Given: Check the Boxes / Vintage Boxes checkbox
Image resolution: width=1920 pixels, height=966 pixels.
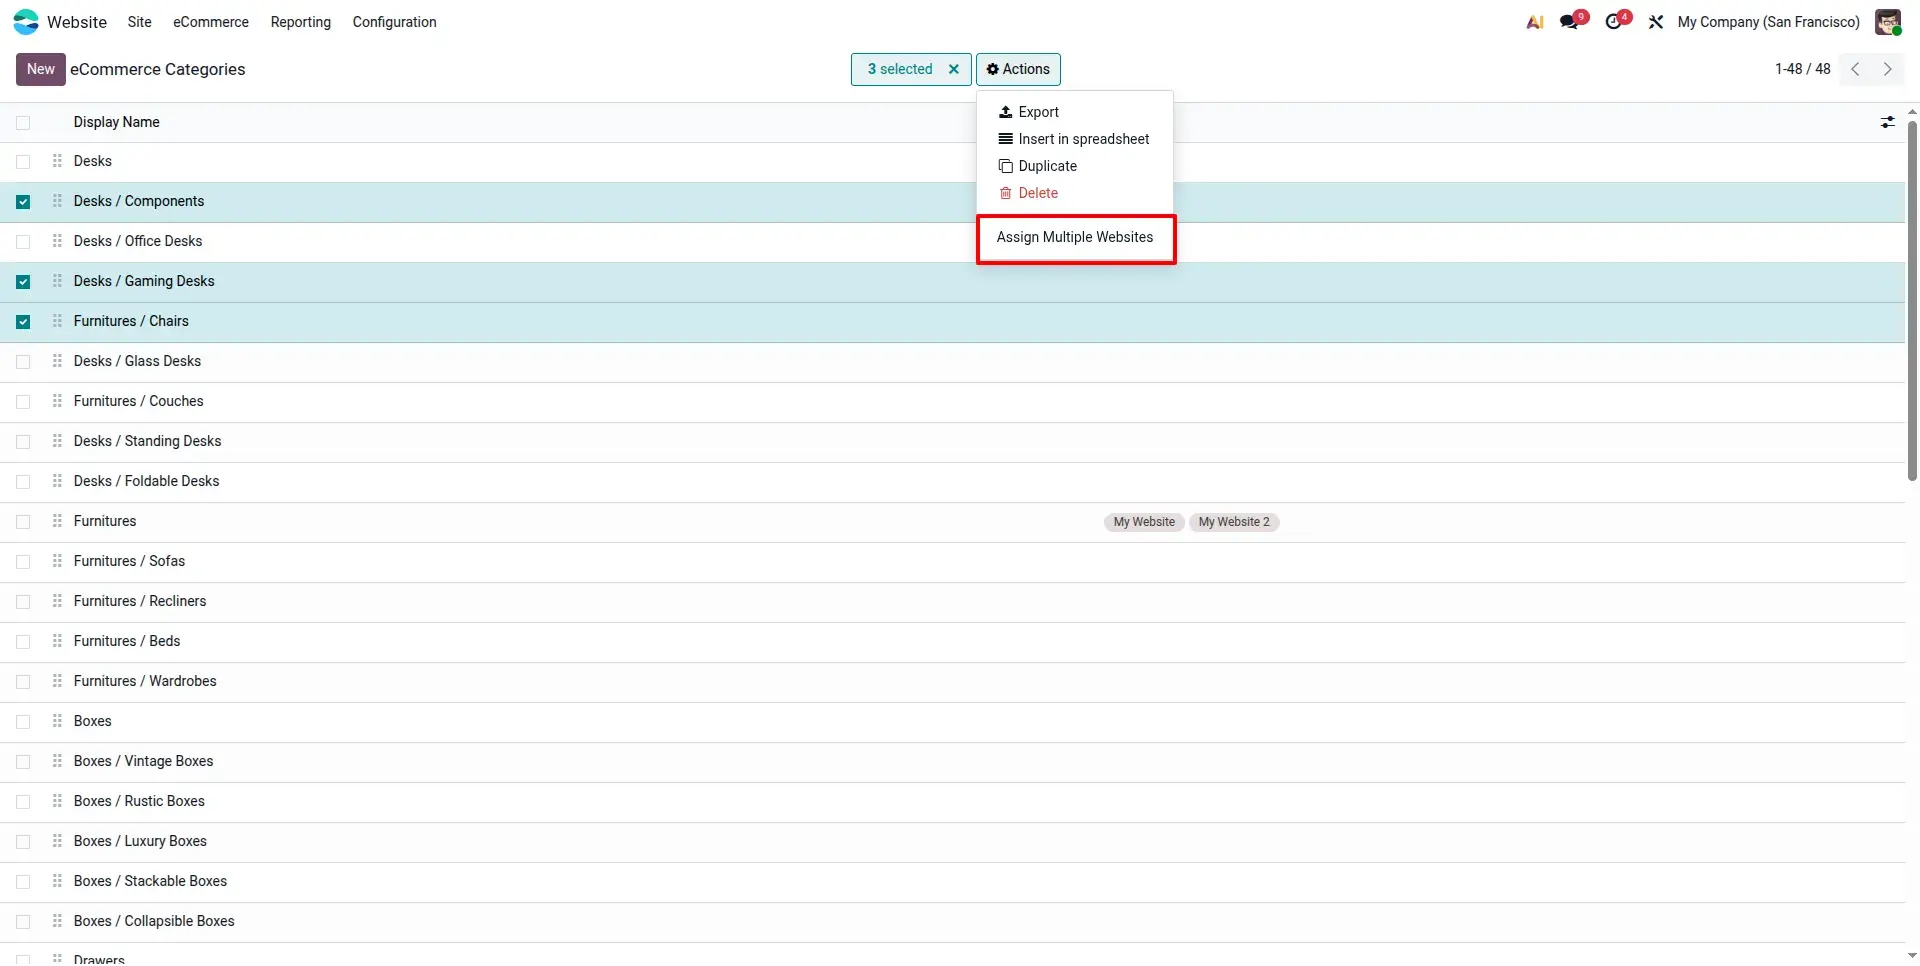Looking at the screenshot, I should click(x=23, y=762).
